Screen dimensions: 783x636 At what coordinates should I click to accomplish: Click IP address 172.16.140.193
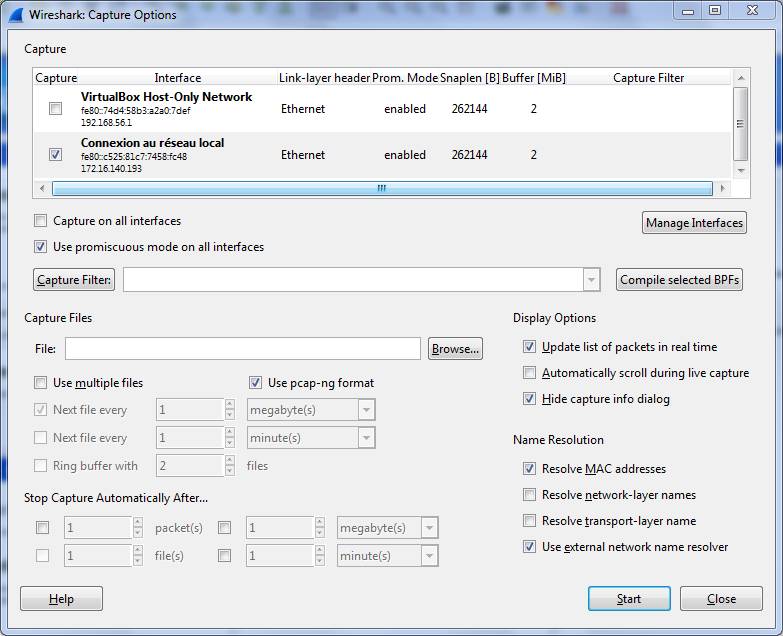click(x=111, y=169)
